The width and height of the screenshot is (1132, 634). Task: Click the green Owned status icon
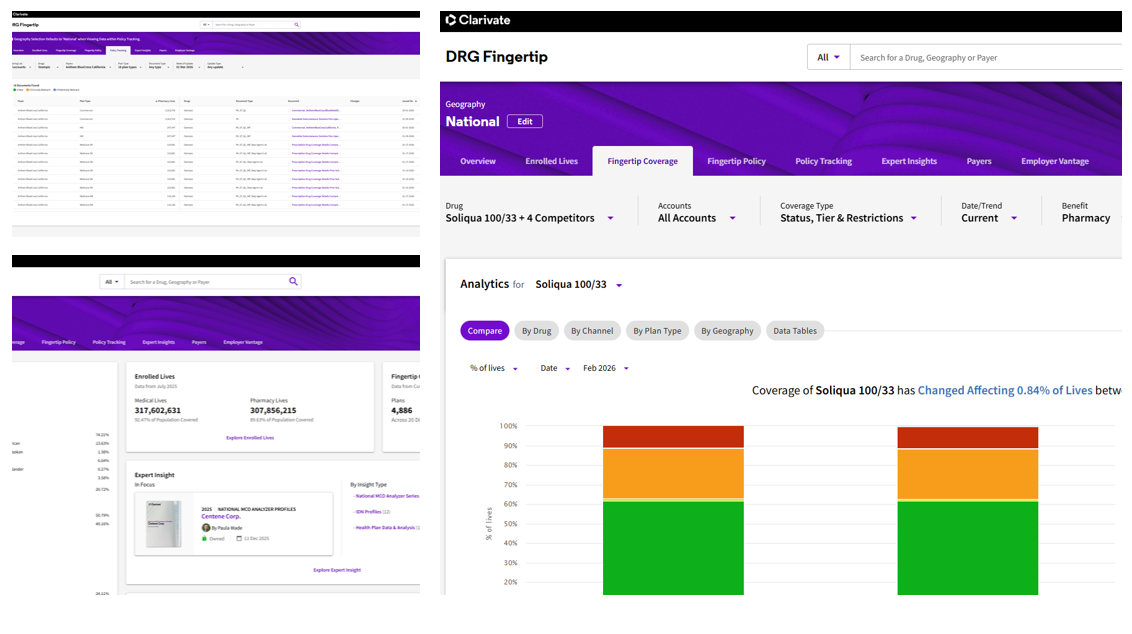pyautogui.click(x=206, y=538)
